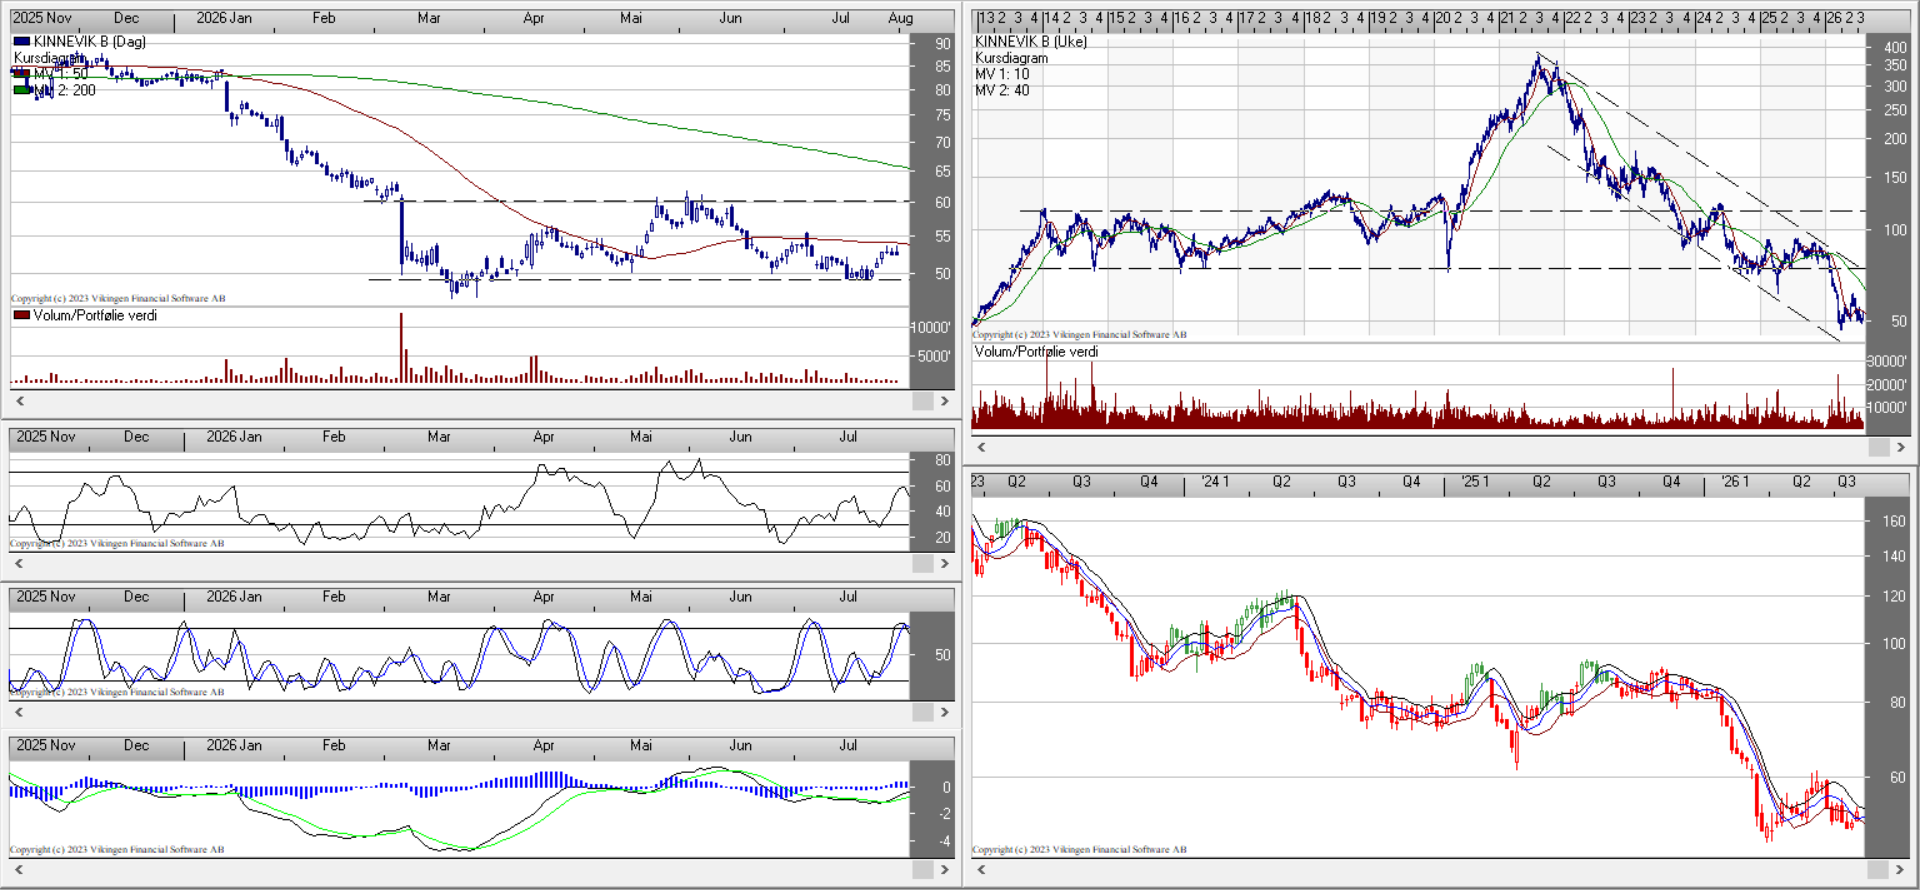
Task: Click the "MV 1: 10" label in the weekly chart
Action: coord(1002,74)
